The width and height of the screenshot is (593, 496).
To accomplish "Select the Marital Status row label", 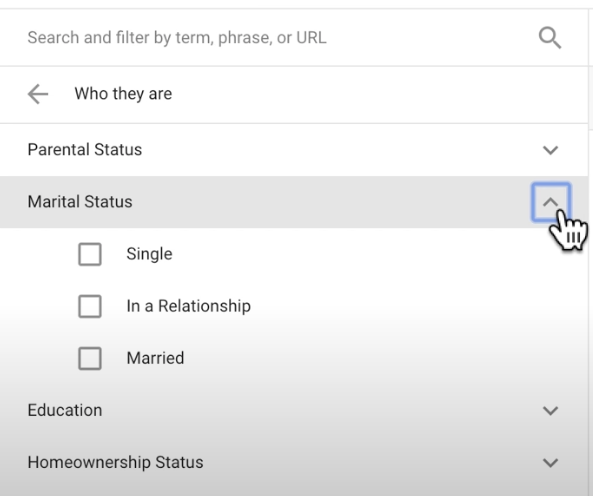I will click(x=80, y=202).
